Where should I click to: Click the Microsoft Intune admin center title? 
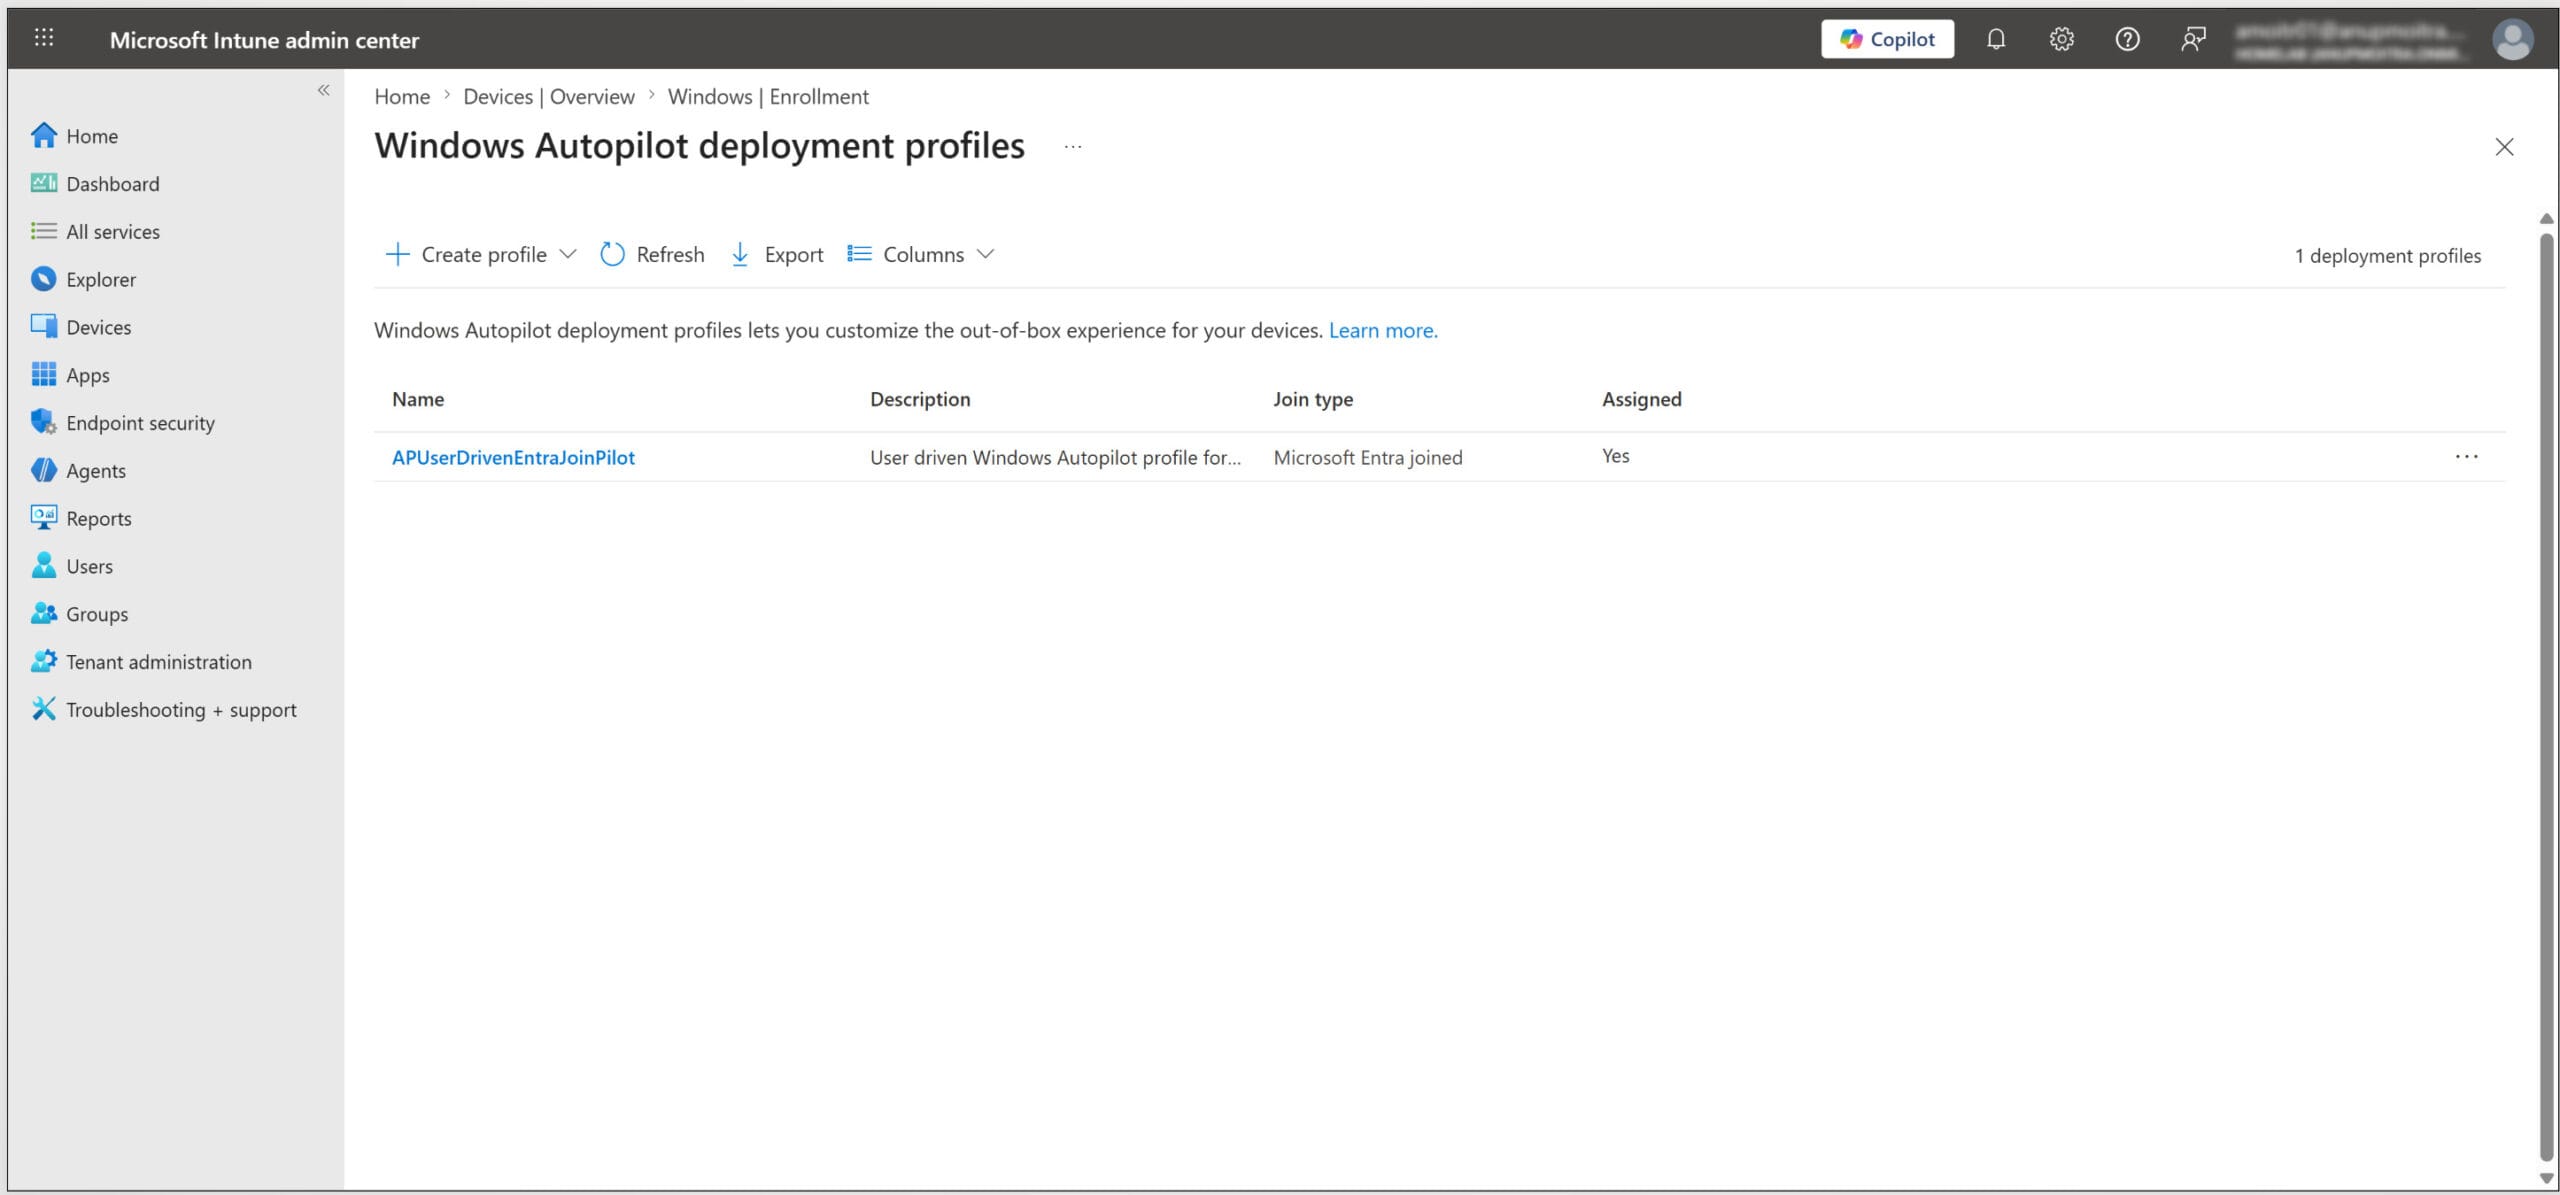264,40
